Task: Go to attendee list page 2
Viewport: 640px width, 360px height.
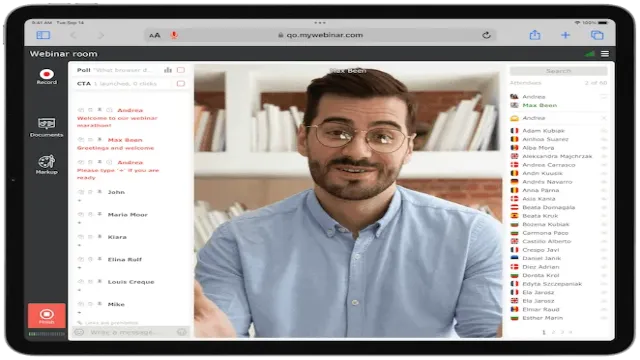Action: point(553,332)
